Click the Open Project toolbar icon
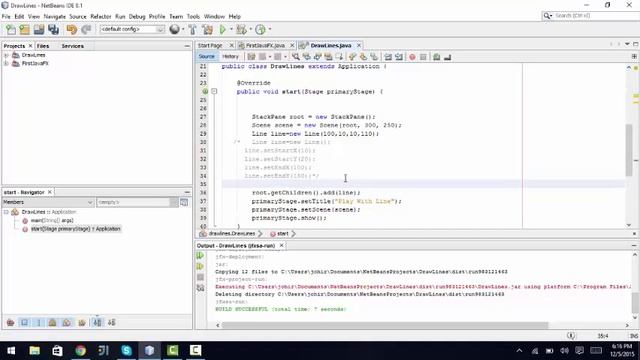Screen dimensions: 640x360 (39, 29)
